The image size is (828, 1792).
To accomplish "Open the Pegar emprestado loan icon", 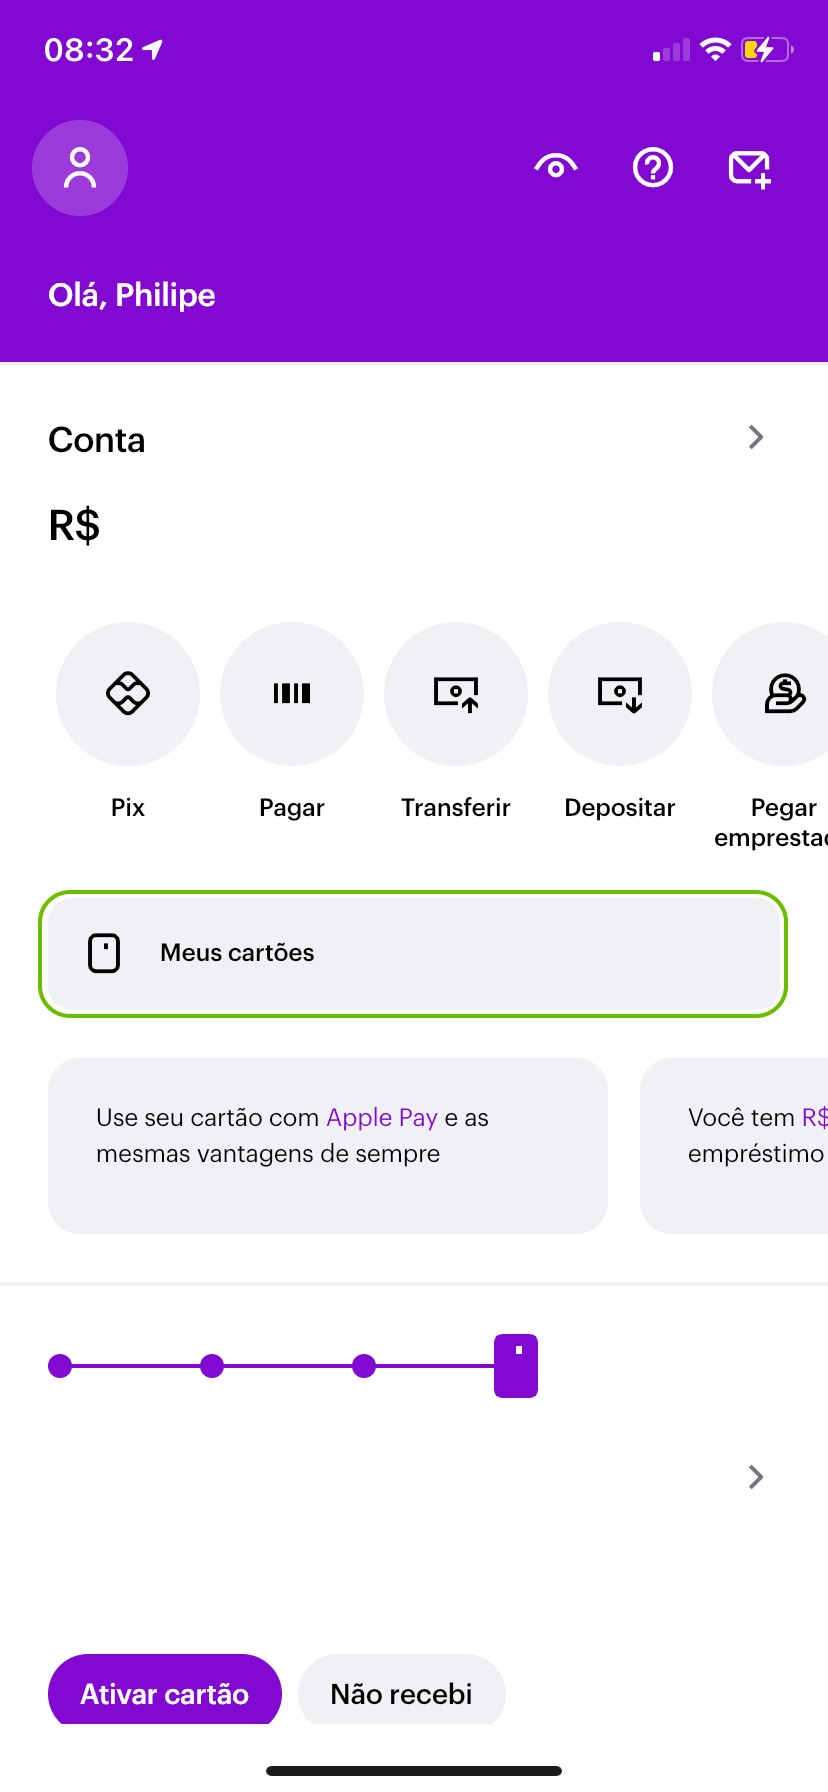I will point(783,694).
